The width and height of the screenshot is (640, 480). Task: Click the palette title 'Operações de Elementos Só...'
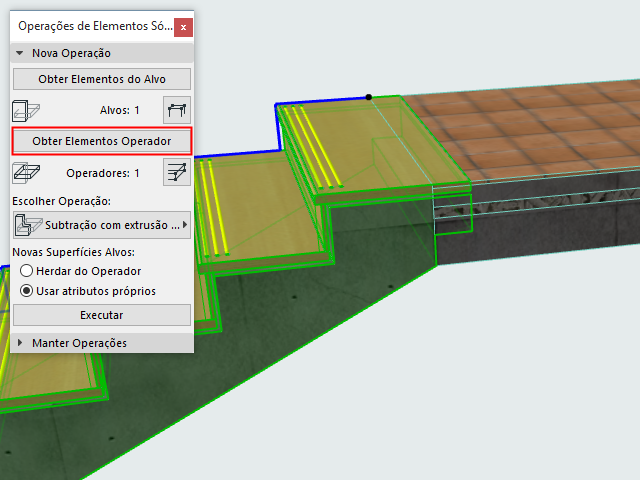pos(95,26)
